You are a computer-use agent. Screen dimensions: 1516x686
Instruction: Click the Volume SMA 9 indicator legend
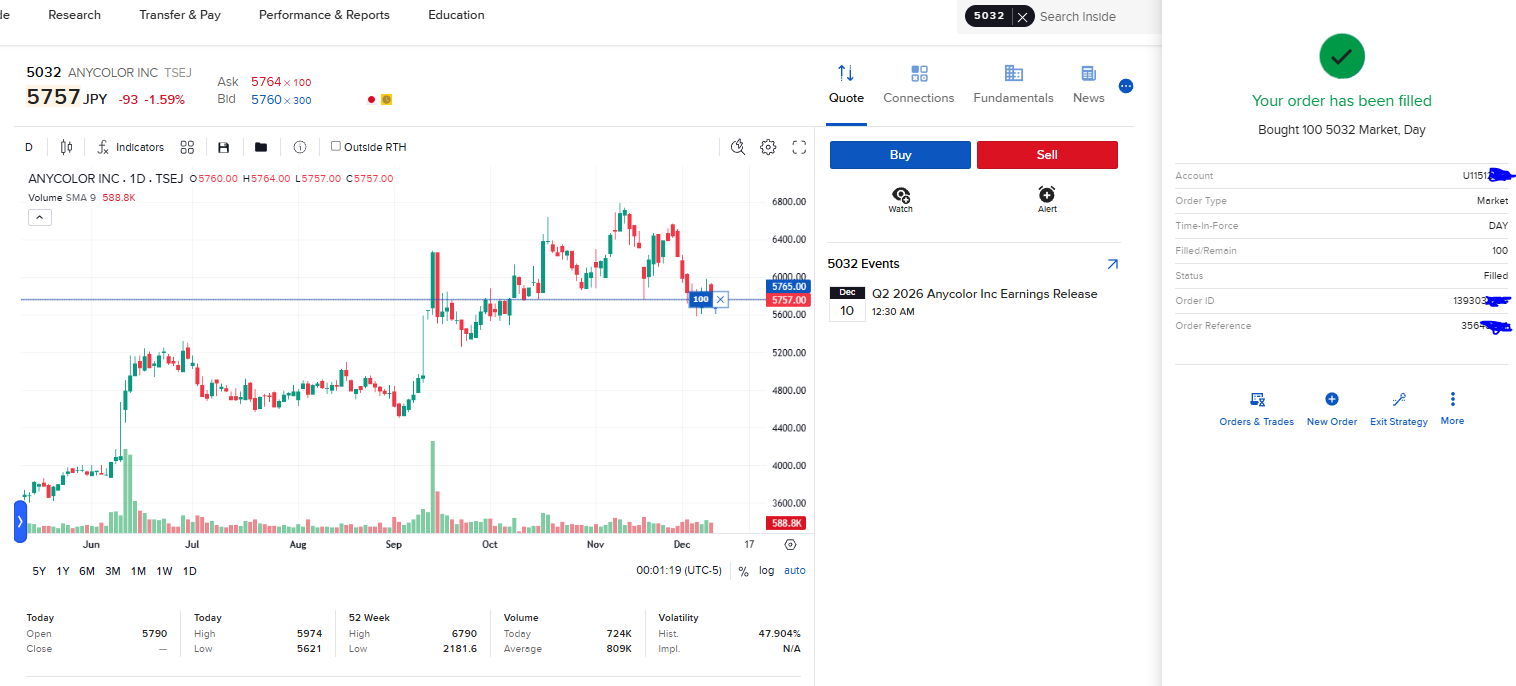point(81,198)
